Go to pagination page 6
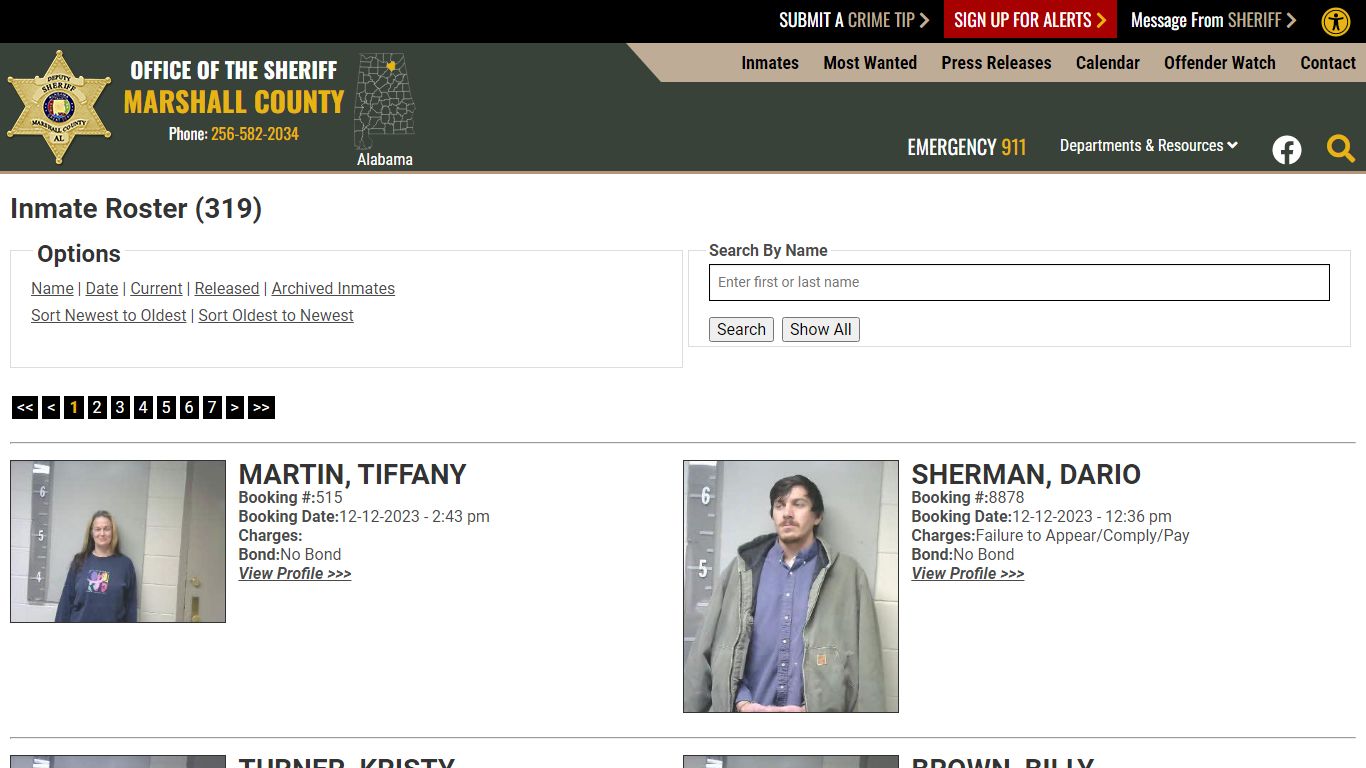Screen dimensions: 1366x768 click(189, 407)
